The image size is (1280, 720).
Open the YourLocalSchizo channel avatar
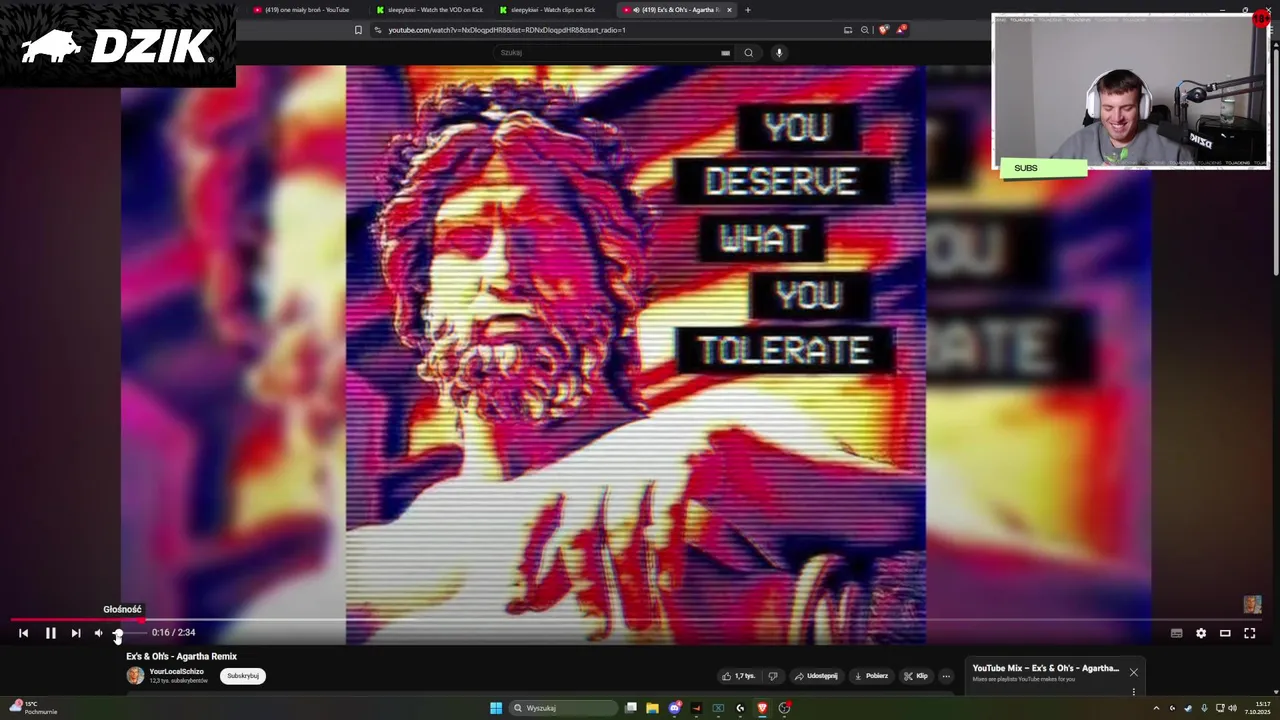pyautogui.click(x=135, y=676)
